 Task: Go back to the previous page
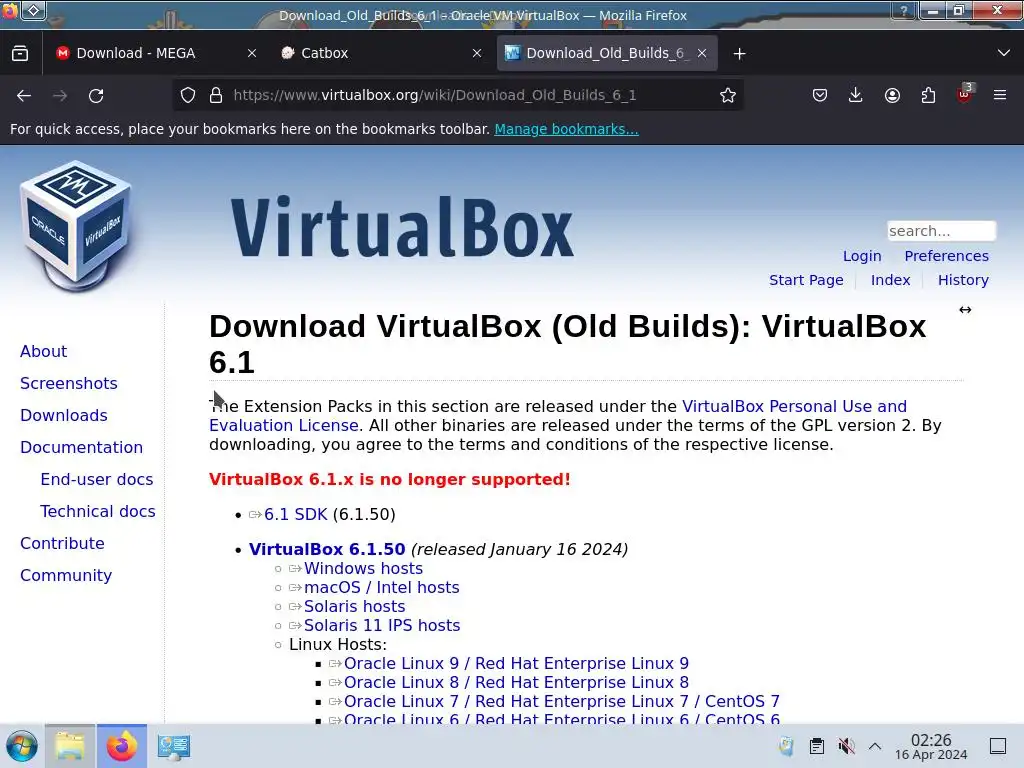pyautogui.click(x=24, y=95)
